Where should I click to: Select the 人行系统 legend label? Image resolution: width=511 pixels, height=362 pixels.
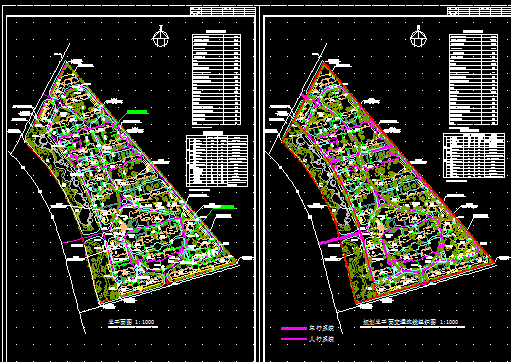[x=321, y=339]
